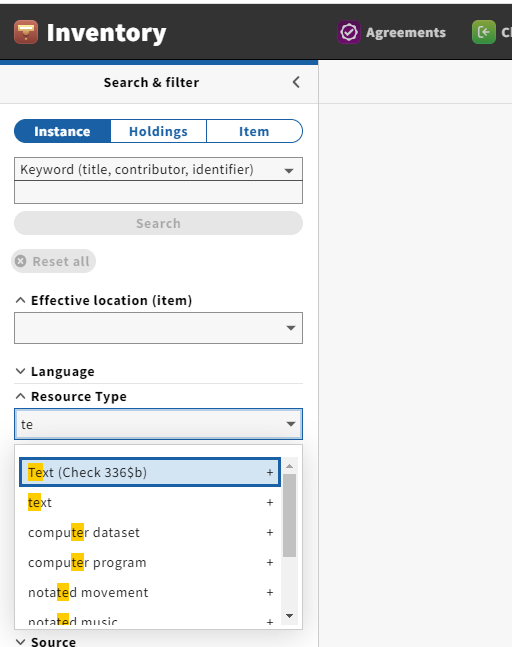Switch to the Holdings segment
Screen dimensions: 512x647
point(158,131)
